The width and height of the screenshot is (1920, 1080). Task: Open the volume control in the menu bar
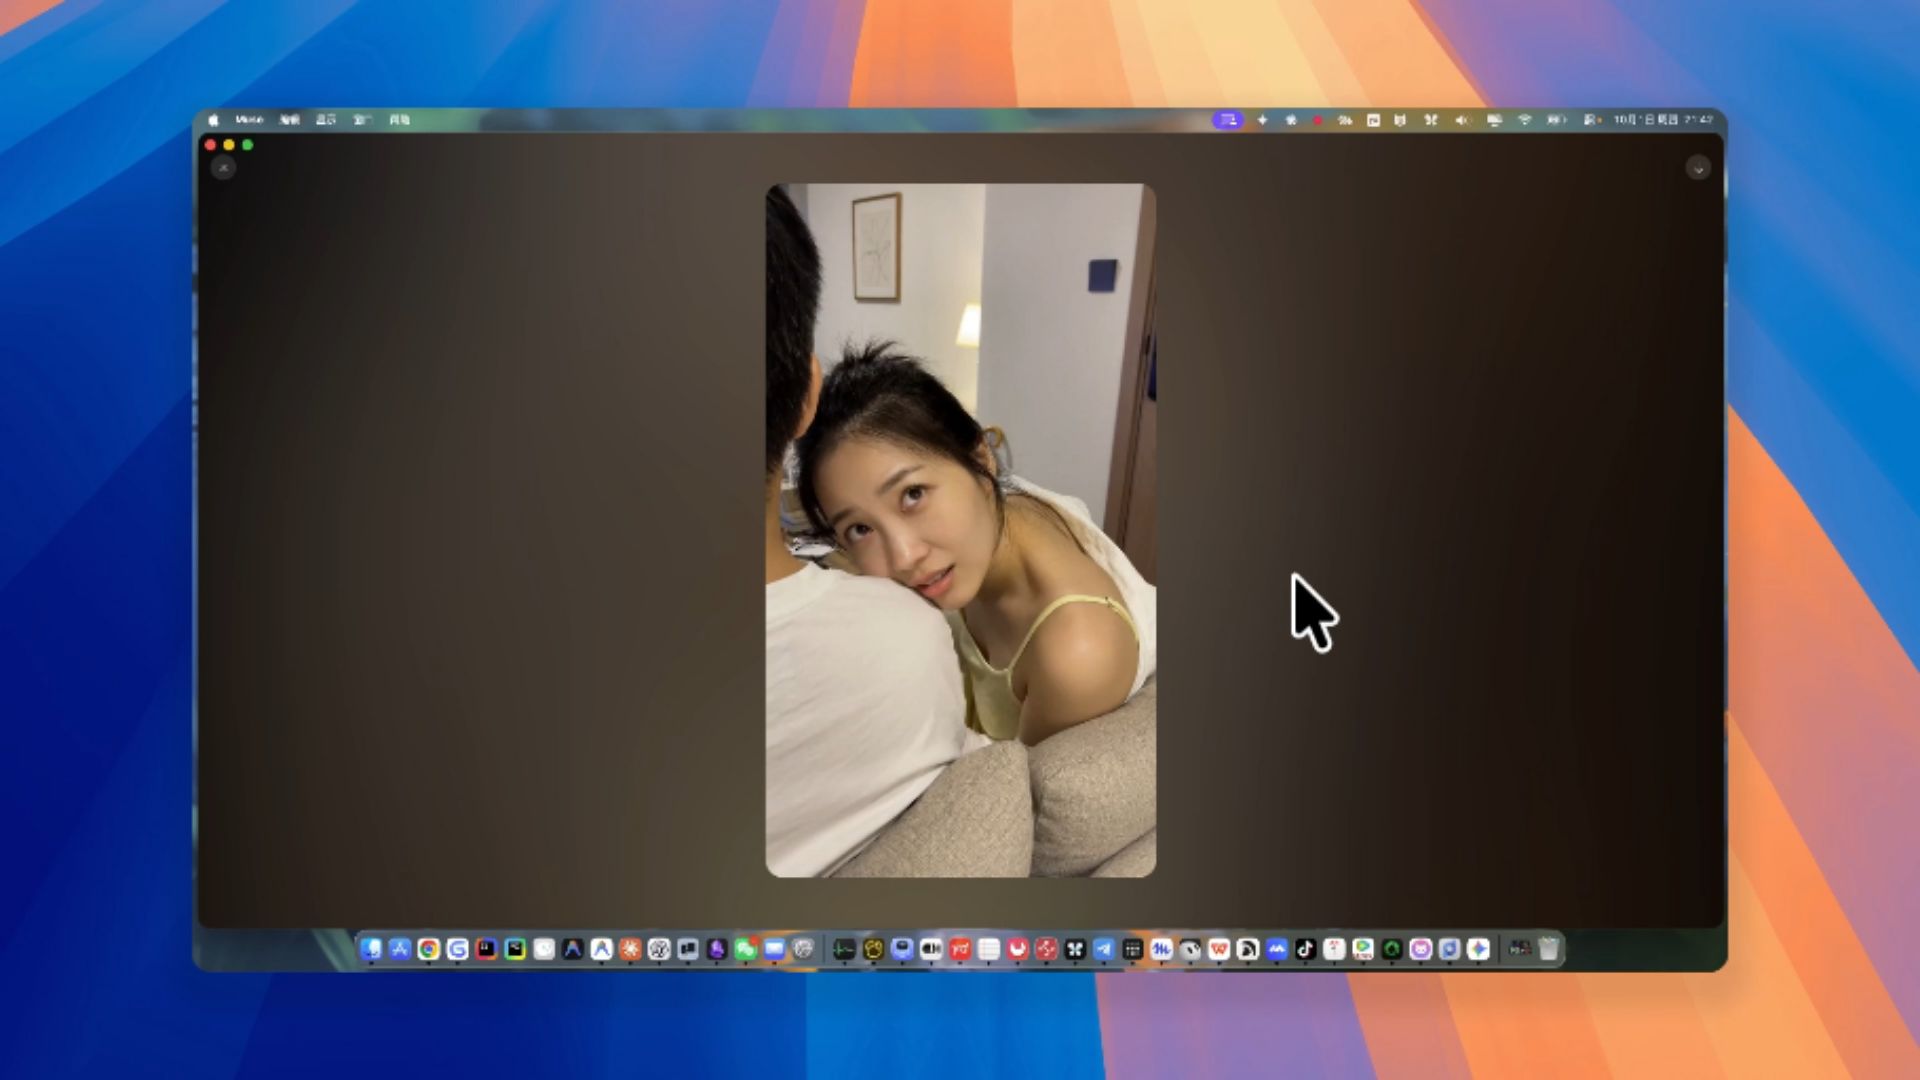[x=1462, y=120]
